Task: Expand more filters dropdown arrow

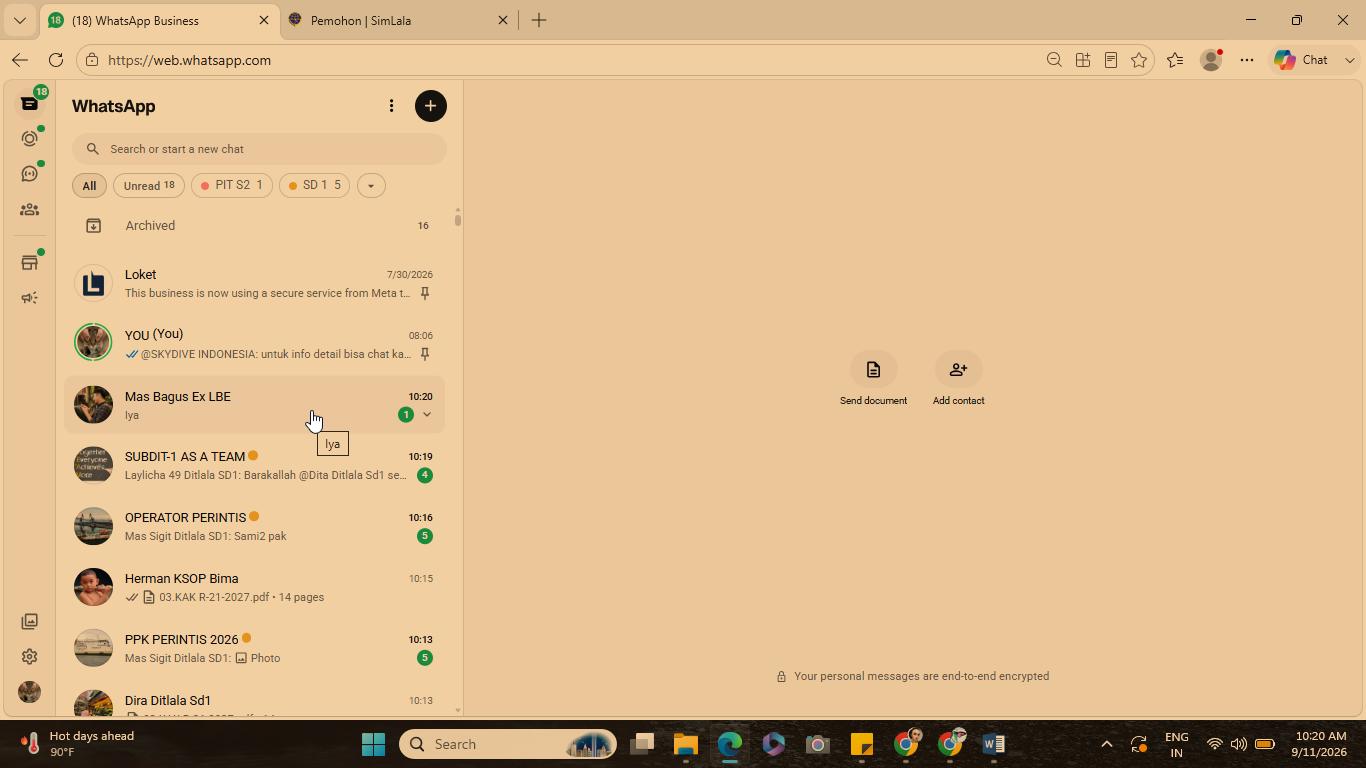Action: tap(371, 185)
